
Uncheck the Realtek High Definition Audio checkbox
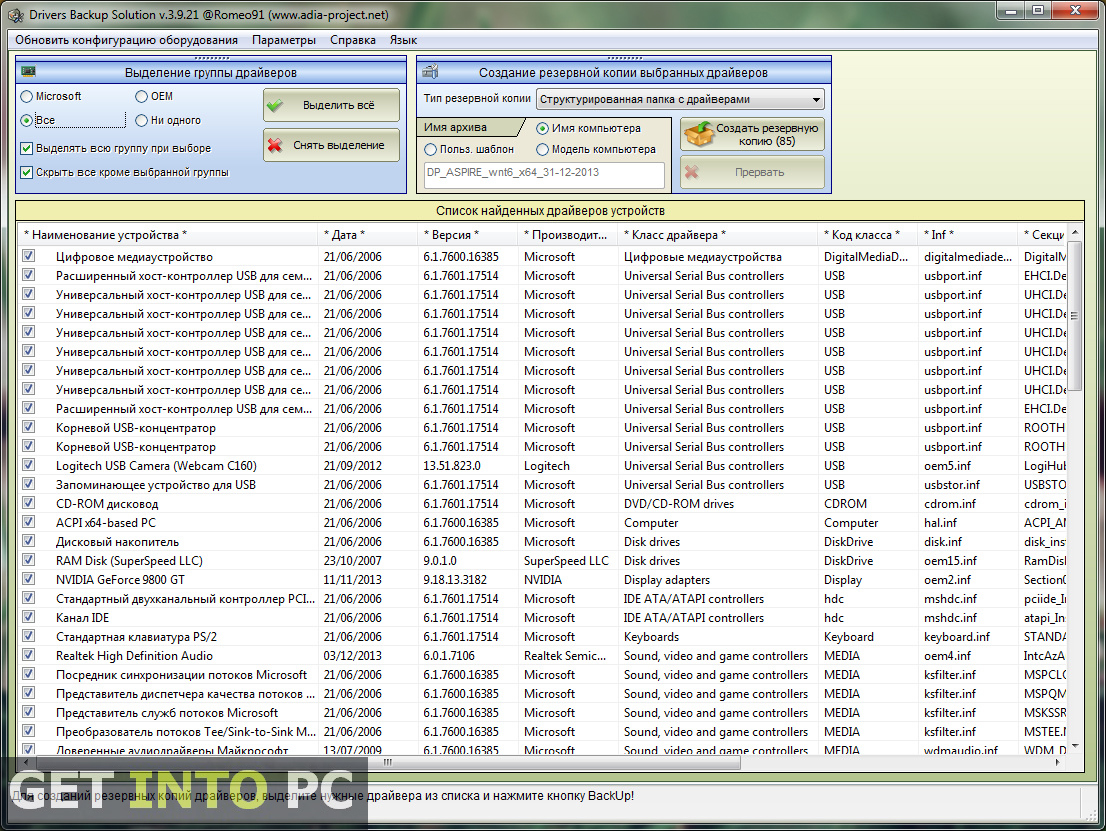pos(28,655)
